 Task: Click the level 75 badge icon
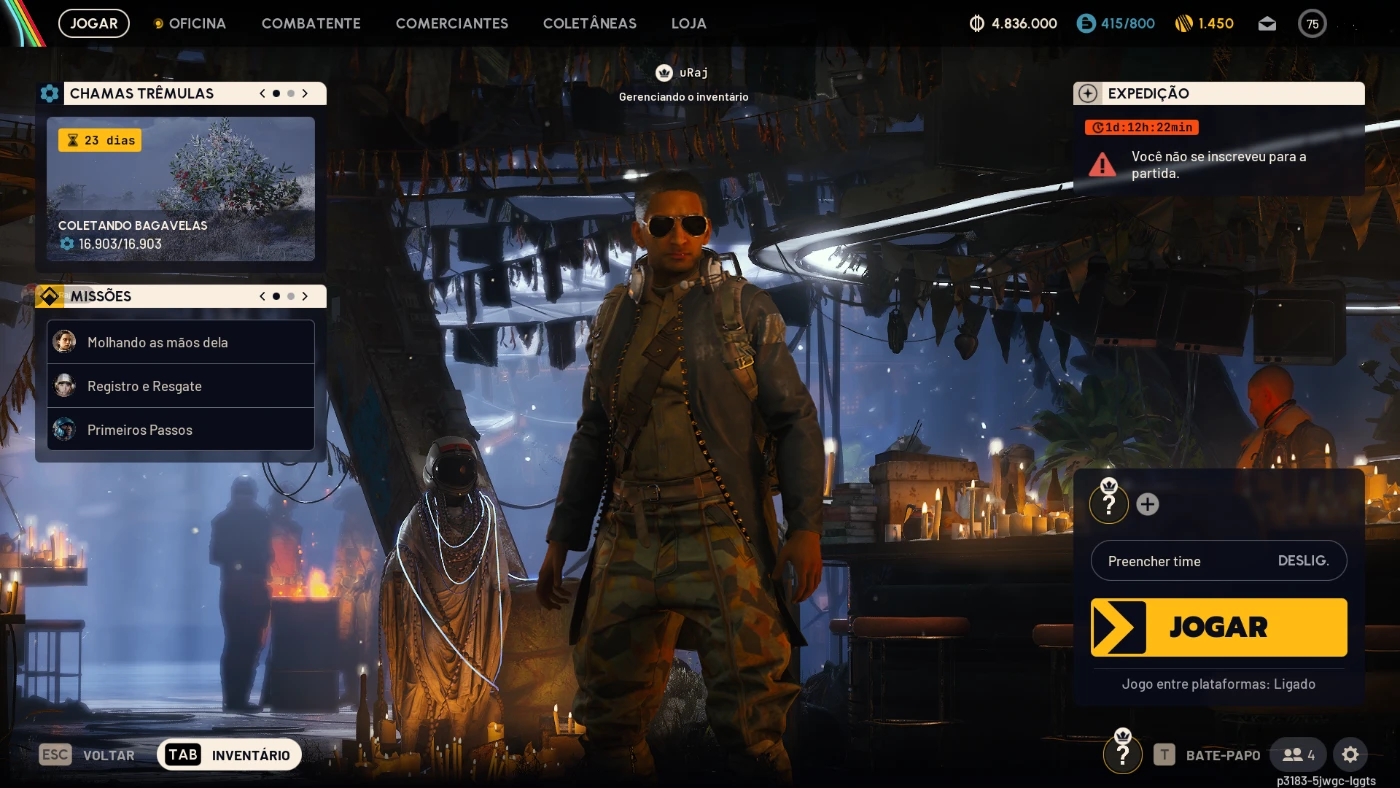tap(1312, 24)
